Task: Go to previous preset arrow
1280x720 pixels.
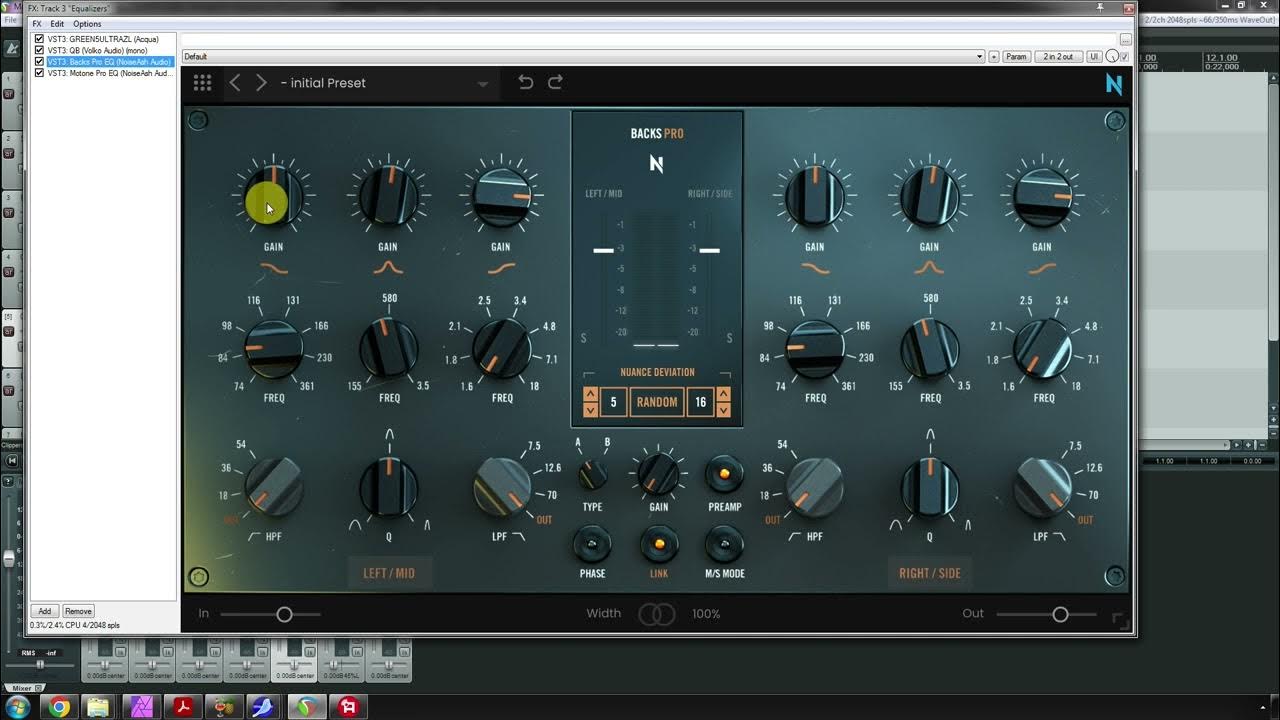Action: click(x=235, y=83)
